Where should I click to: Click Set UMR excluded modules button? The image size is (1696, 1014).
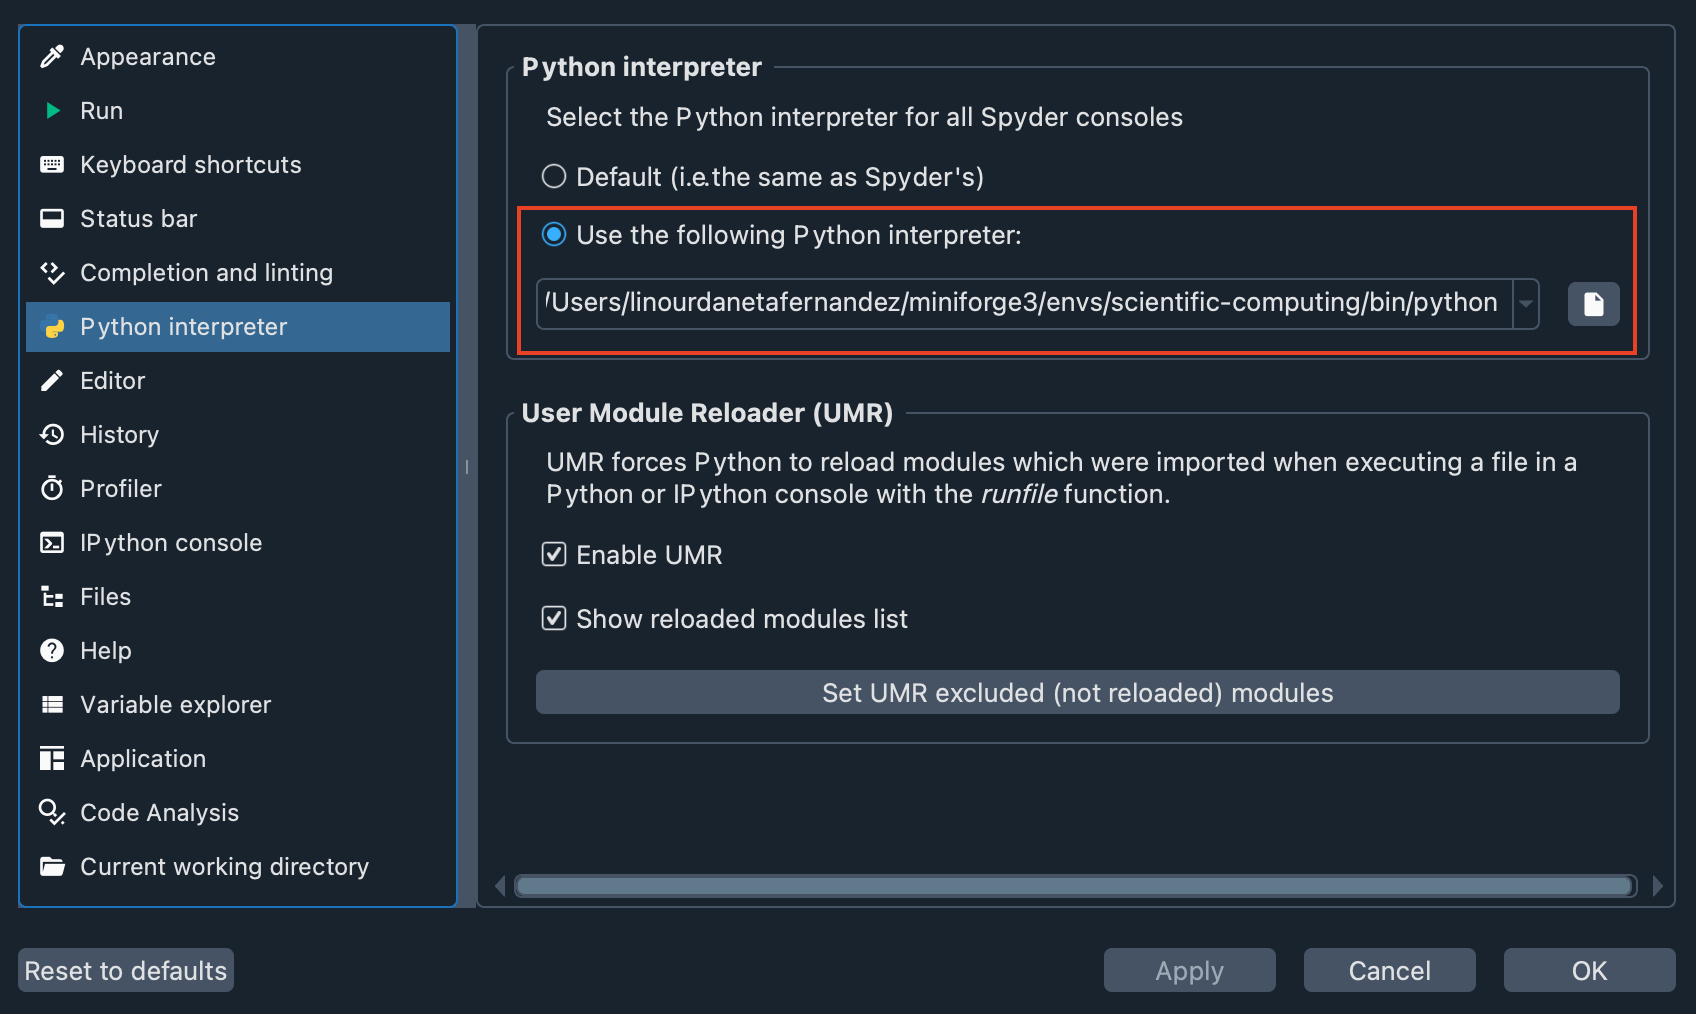click(1076, 692)
